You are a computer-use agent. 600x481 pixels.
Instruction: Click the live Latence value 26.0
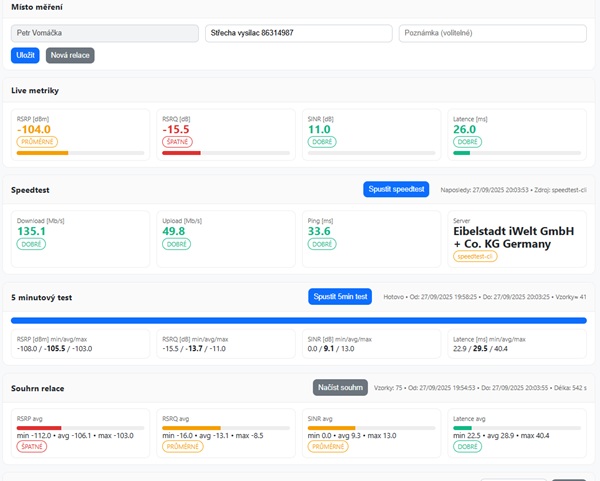coord(465,129)
